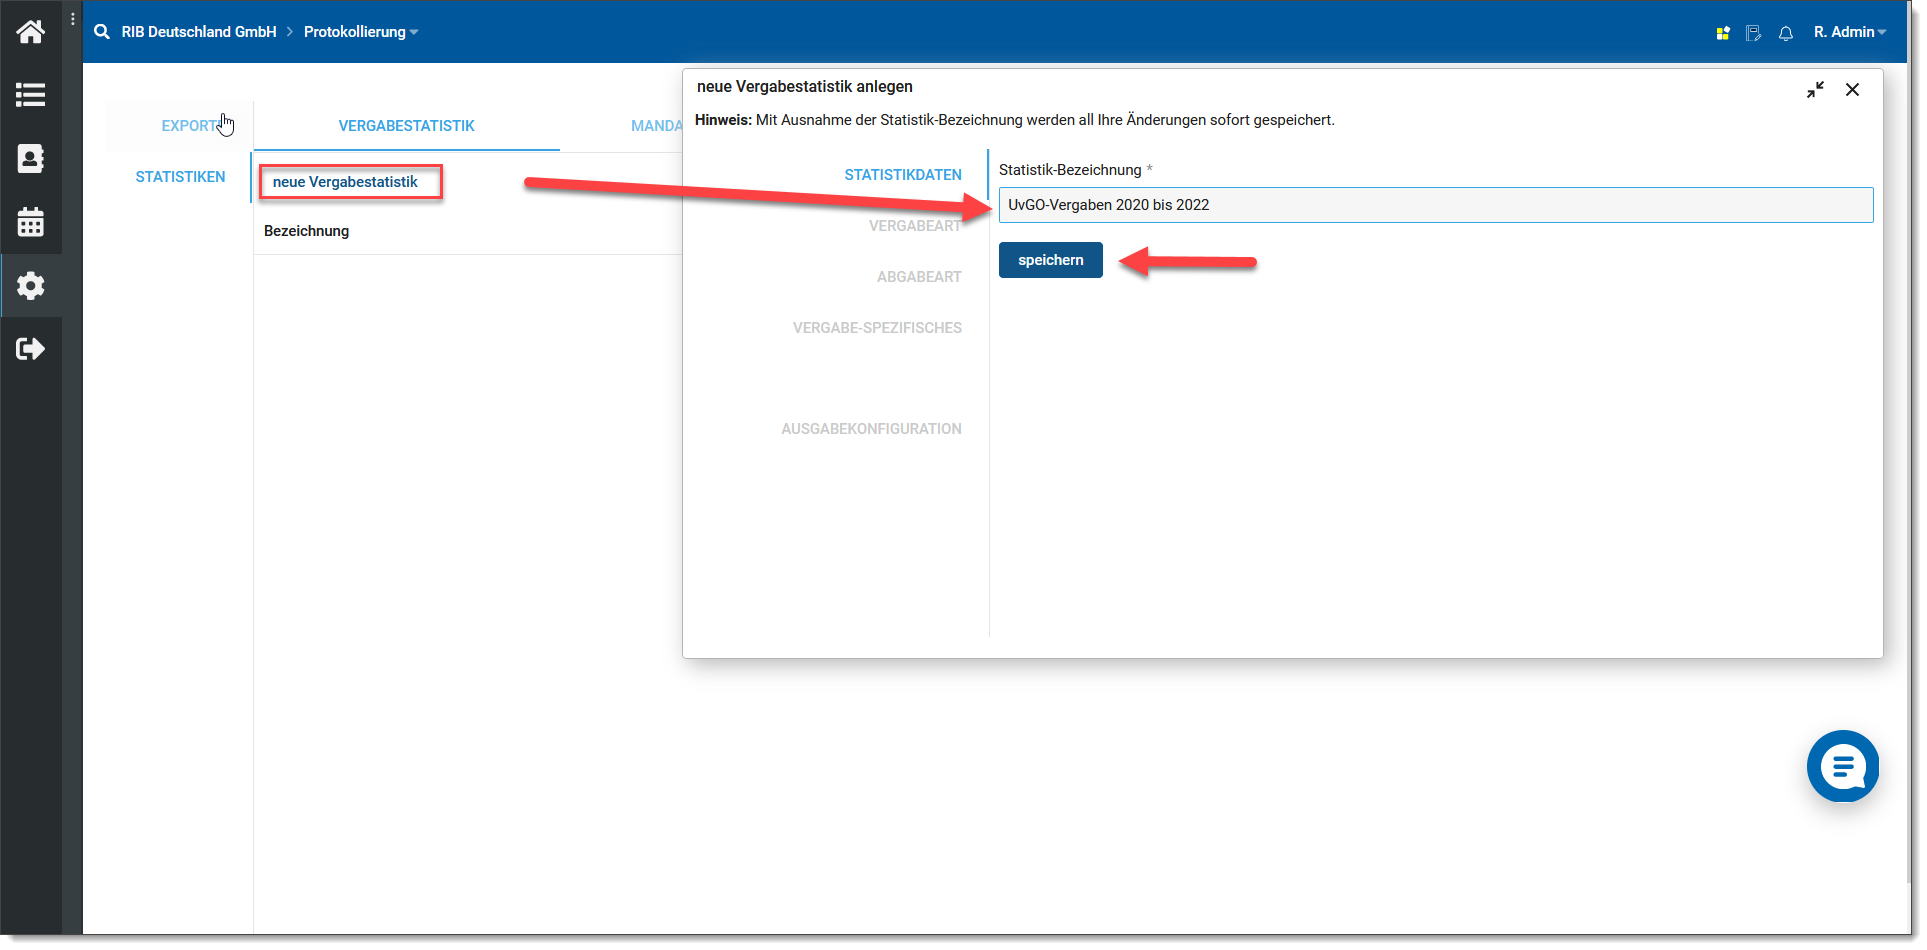Open the R. Admin user menu
This screenshot has width=1927, height=950.
1849,32
